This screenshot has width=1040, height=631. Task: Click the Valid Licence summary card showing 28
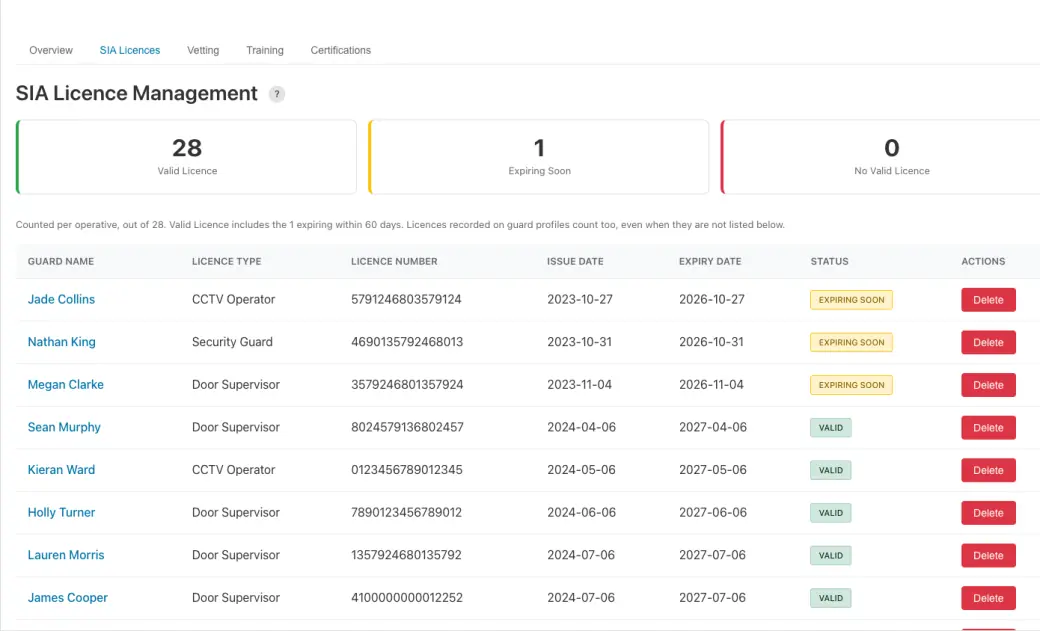coord(186,157)
